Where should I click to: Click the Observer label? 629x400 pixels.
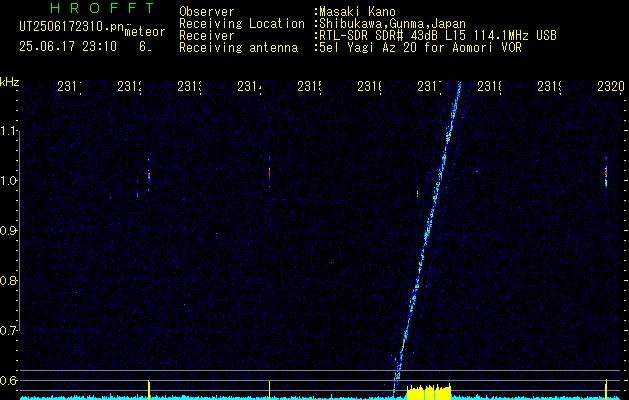coord(207,12)
